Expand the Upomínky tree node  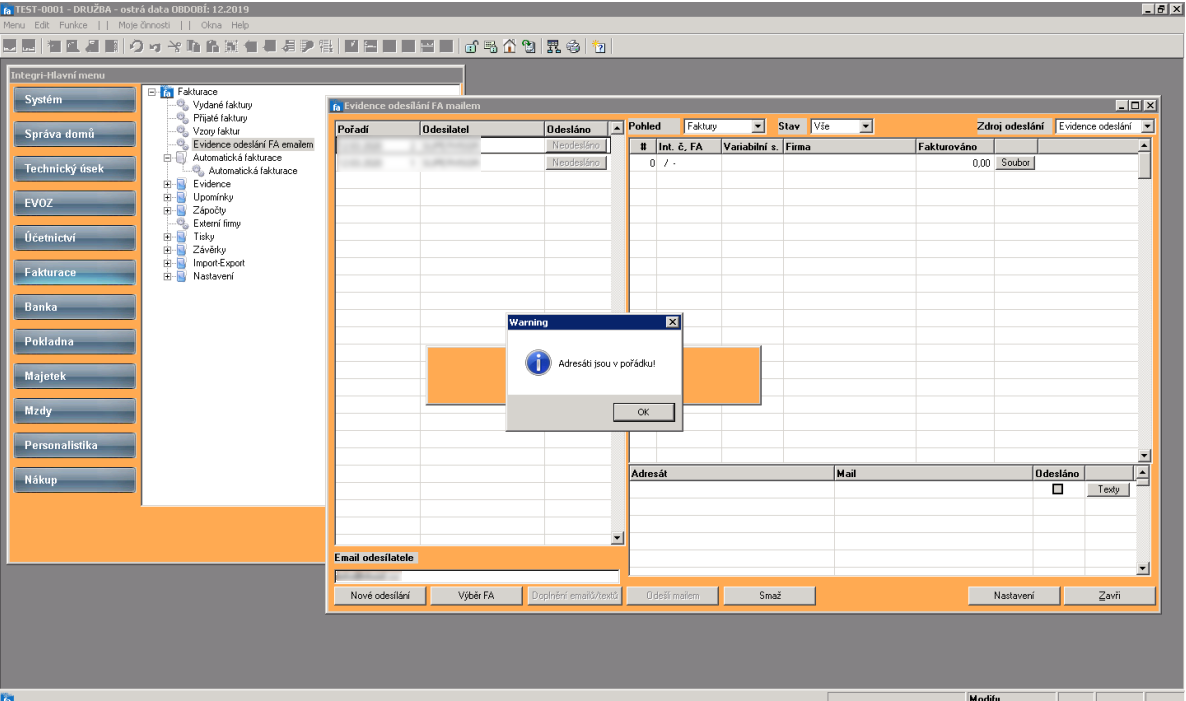pos(167,197)
